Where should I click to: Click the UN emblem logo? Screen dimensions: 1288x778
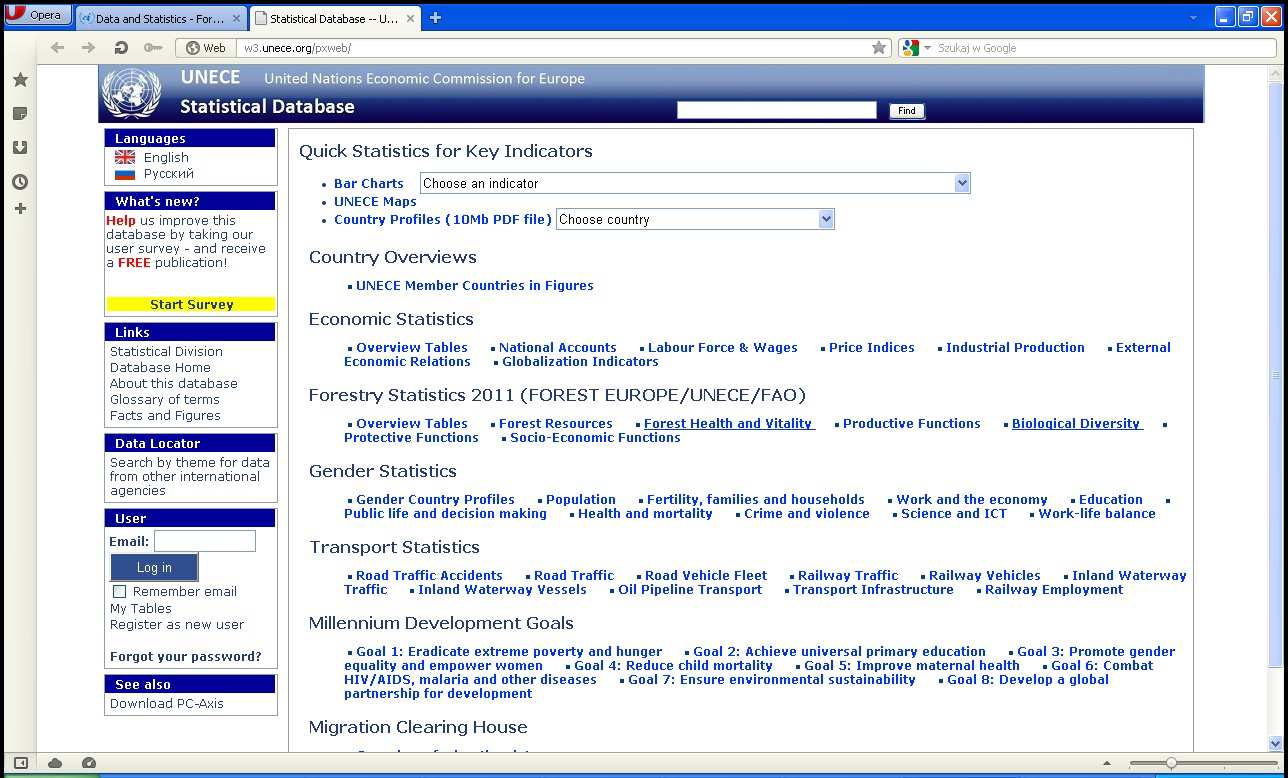coord(131,92)
